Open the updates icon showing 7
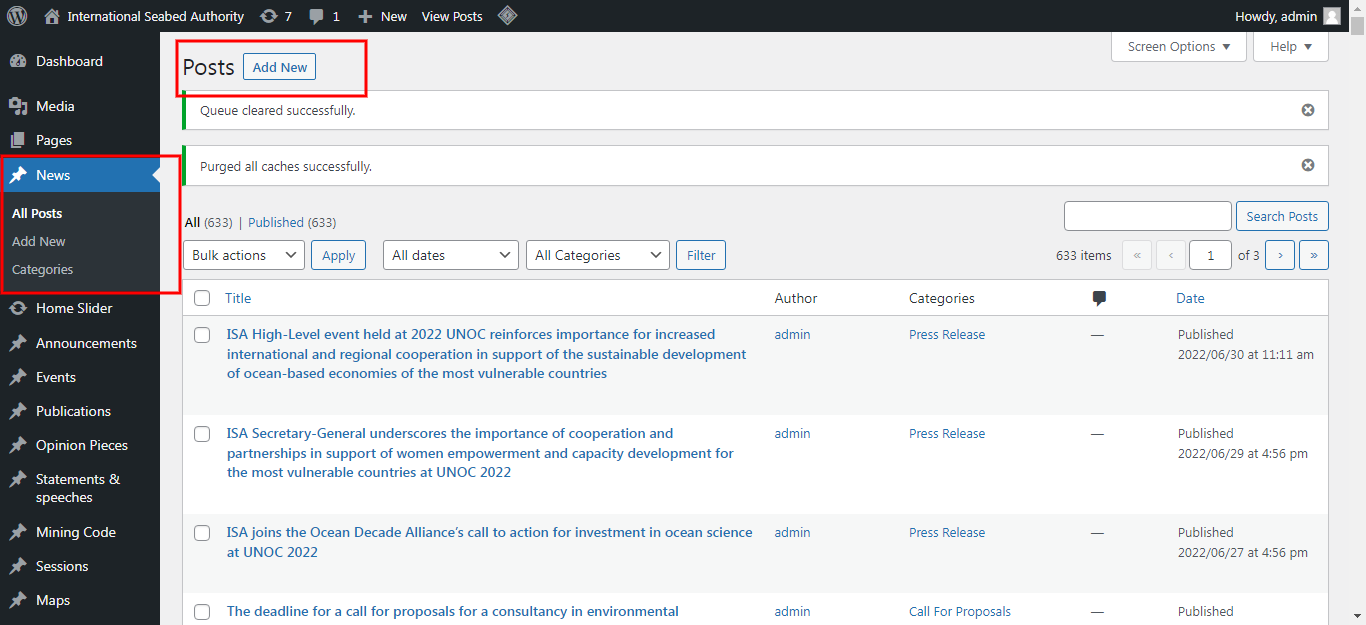This screenshot has height=625, width=1366. [x=268, y=16]
